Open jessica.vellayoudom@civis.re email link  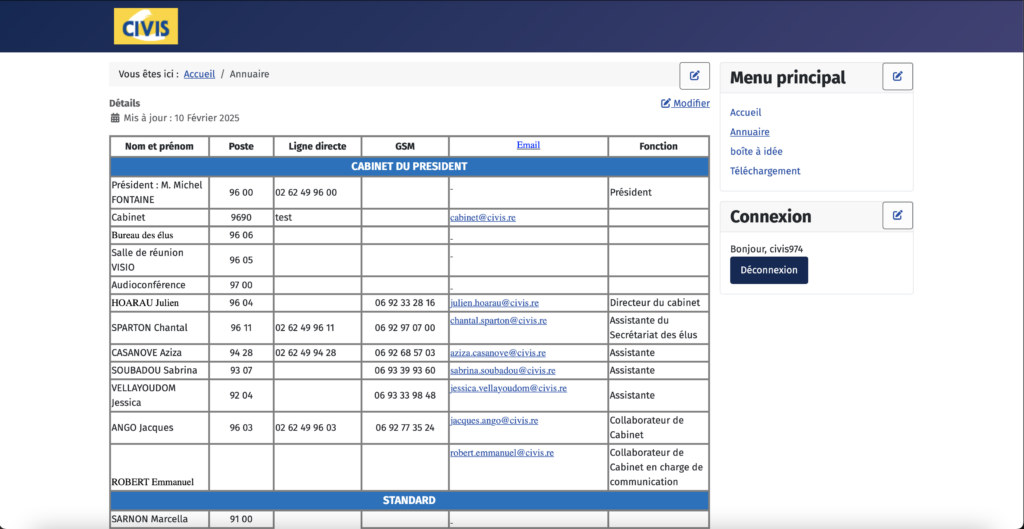click(508, 388)
